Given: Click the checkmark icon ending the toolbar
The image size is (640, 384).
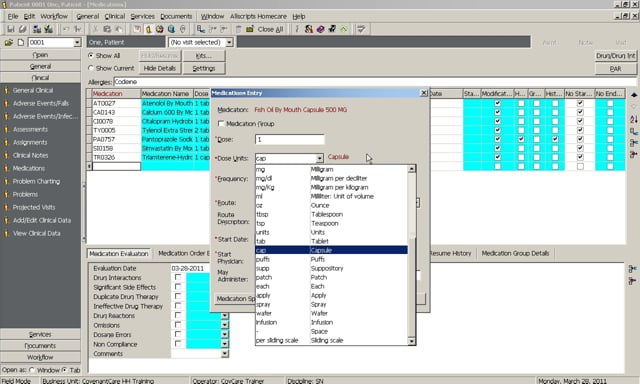Looking at the screenshot, I should pyautogui.click(x=361, y=29).
